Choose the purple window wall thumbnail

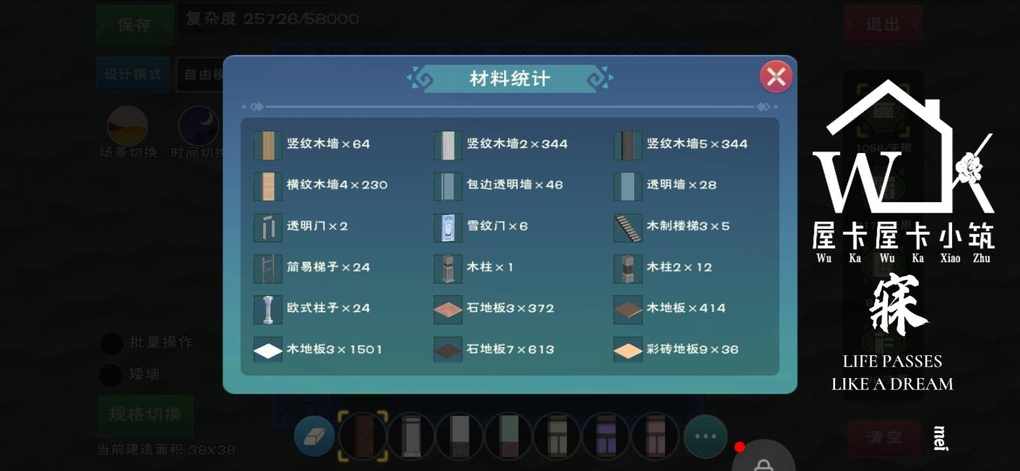click(x=607, y=436)
